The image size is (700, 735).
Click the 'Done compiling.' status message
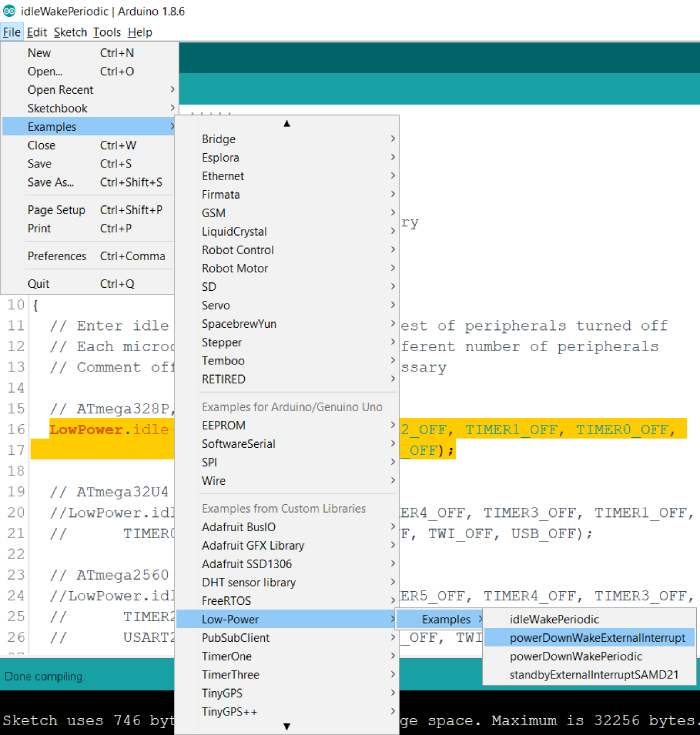click(44, 676)
